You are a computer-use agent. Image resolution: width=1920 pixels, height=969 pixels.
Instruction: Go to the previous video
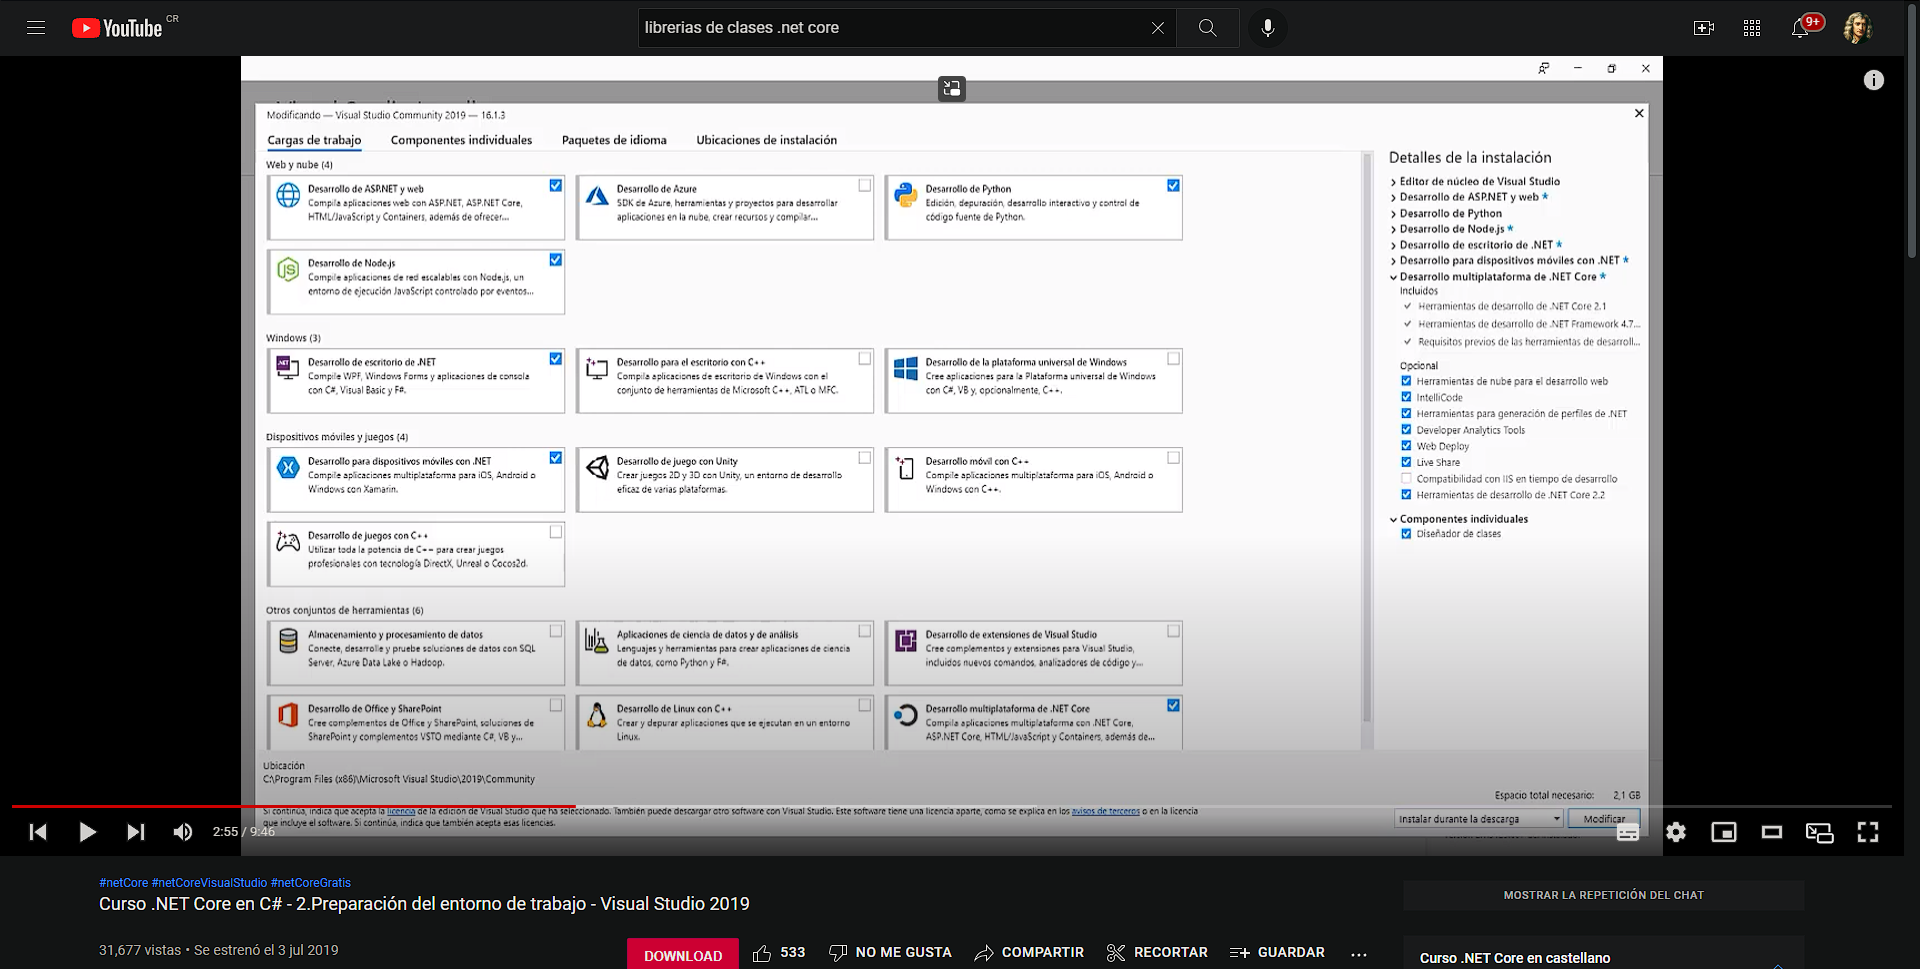pos(38,832)
